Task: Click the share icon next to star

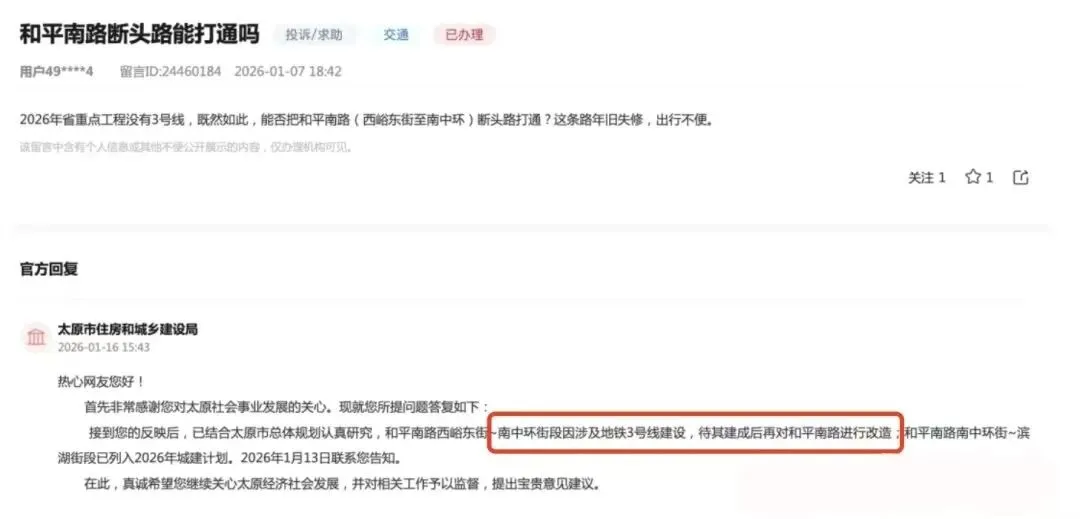Action: tap(1021, 178)
